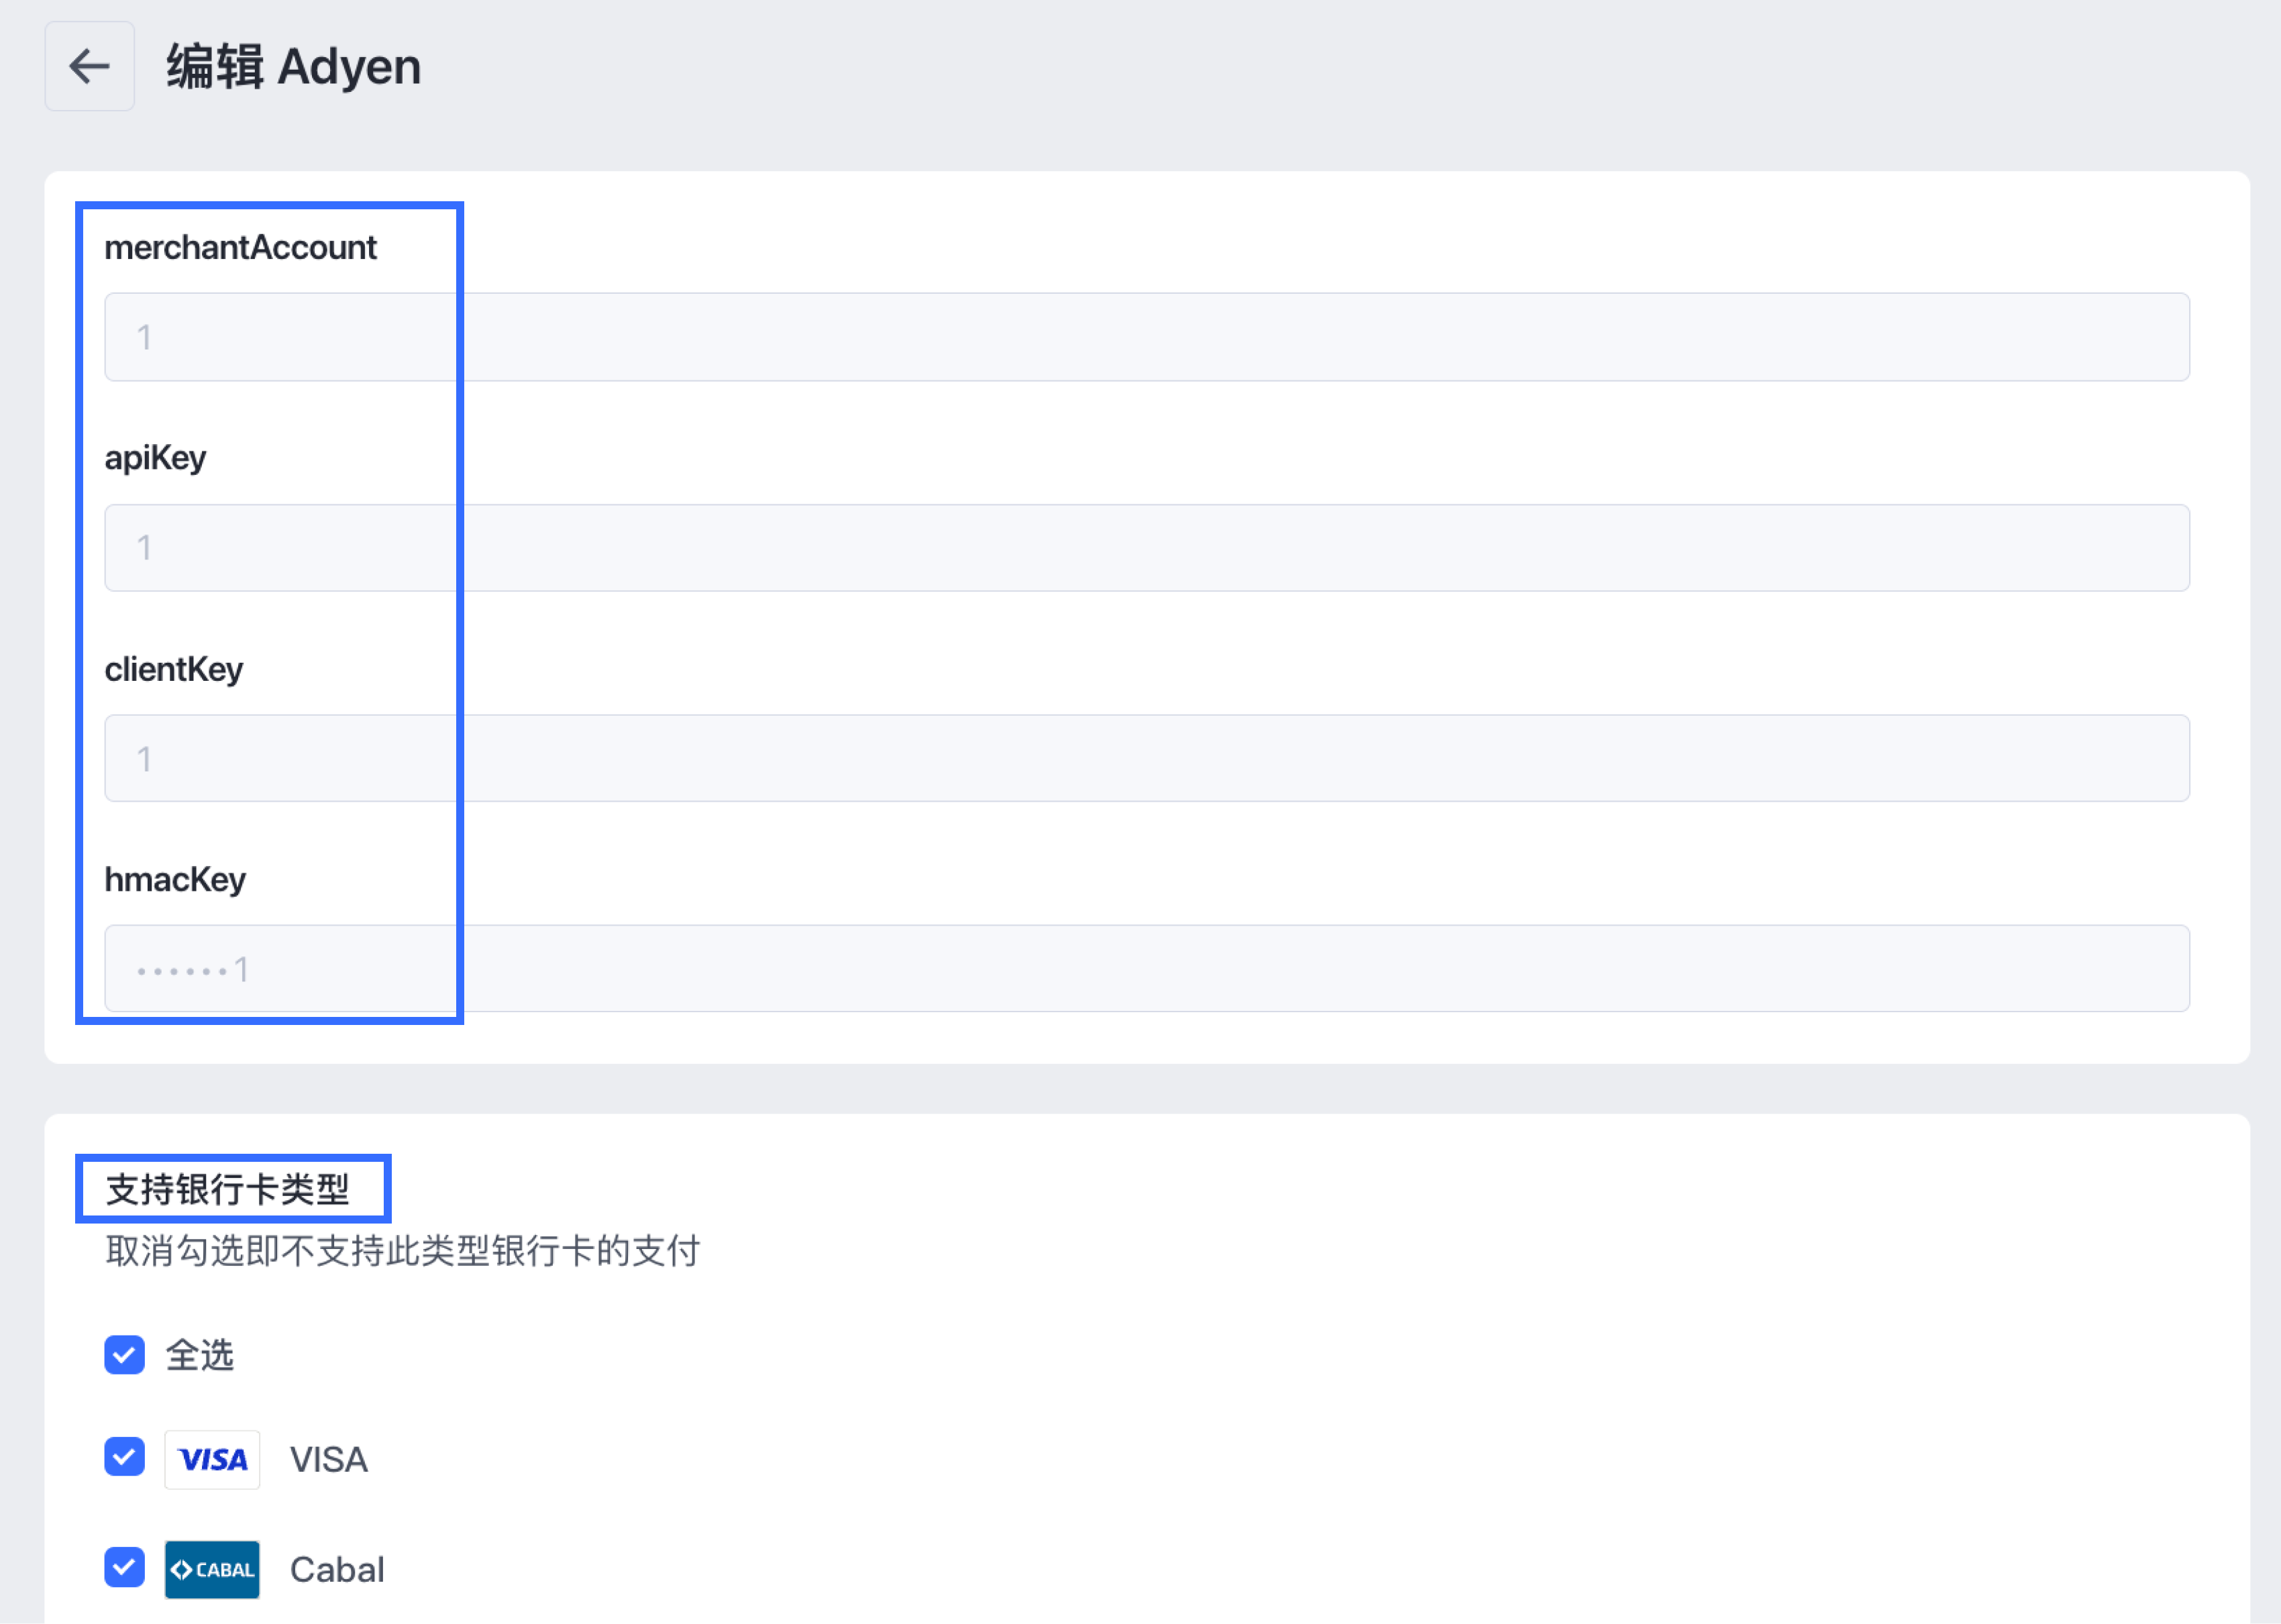Uncheck the VISA checkbox
Screen dimensions: 2281x1624
click(x=125, y=1457)
